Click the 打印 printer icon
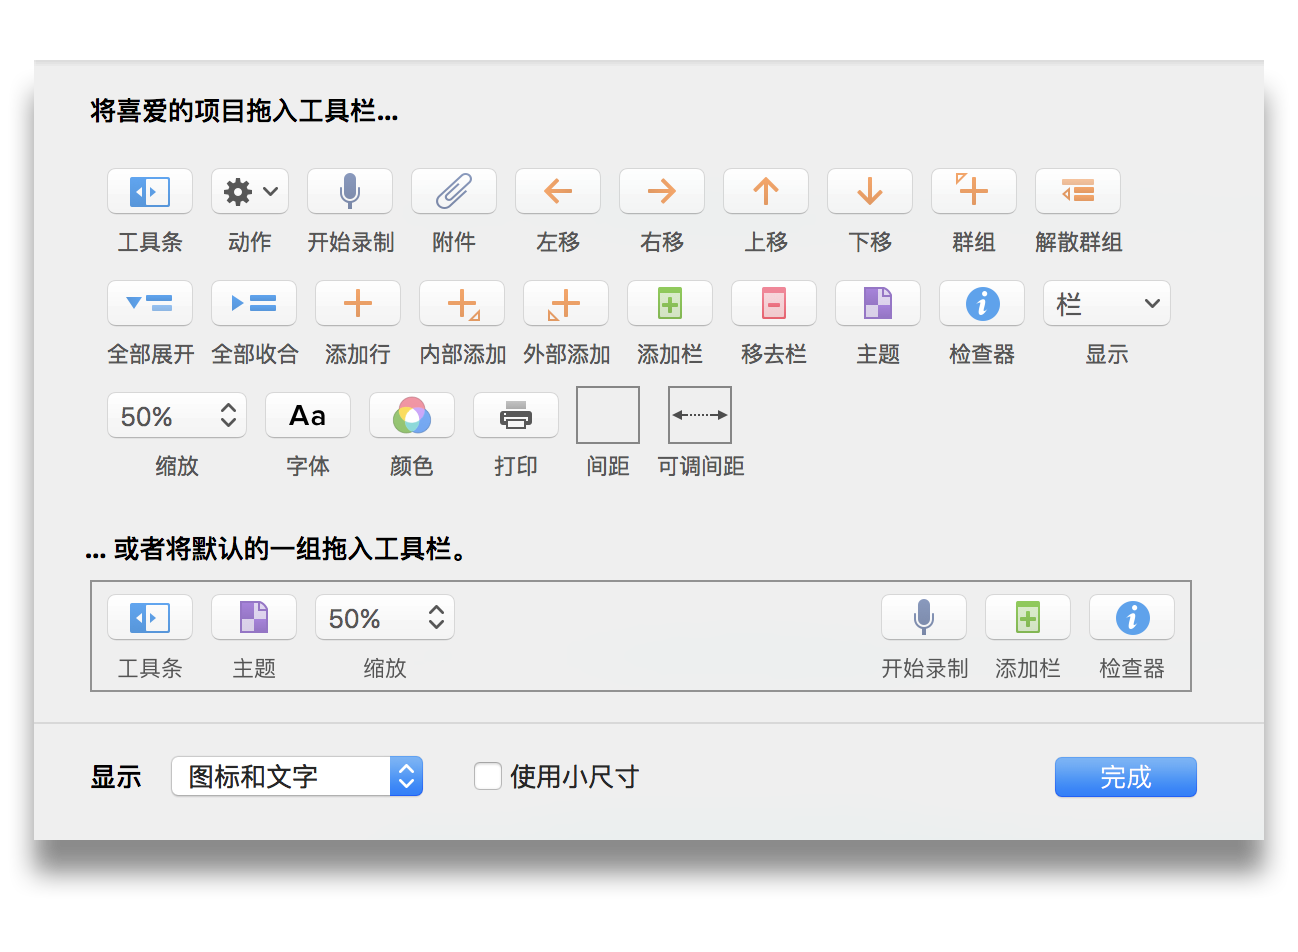The width and height of the screenshot is (1298, 952). point(516,415)
